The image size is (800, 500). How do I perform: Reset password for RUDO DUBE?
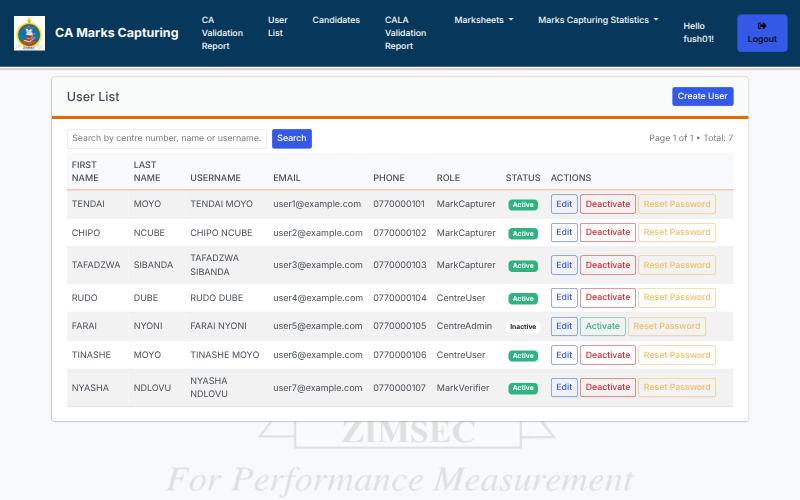pyautogui.click(x=677, y=297)
